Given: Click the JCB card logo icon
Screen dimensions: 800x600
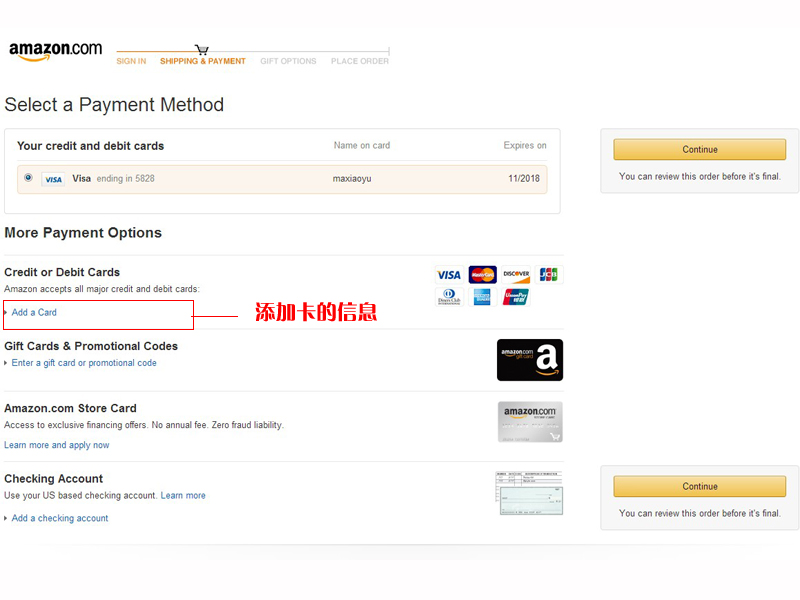Looking at the screenshot, I should (548, 275).
